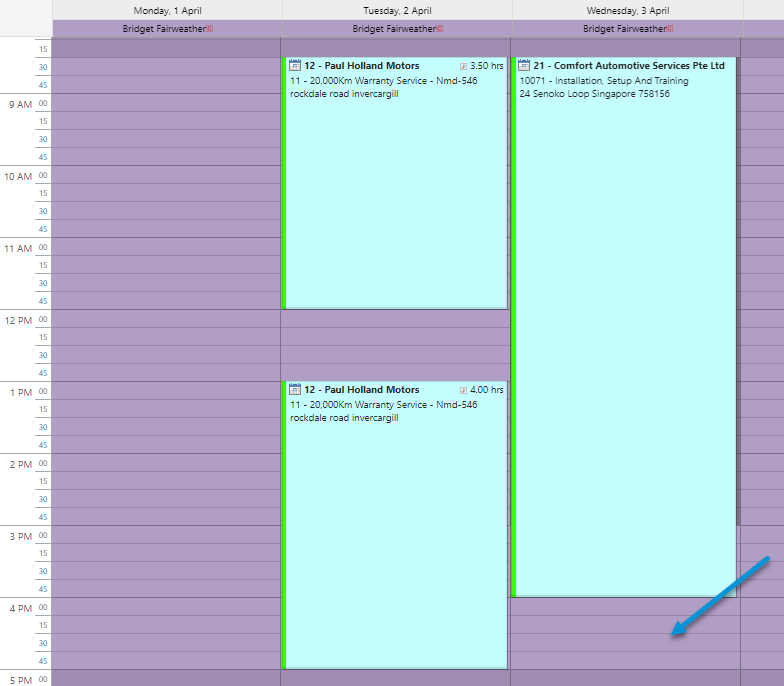Screen dimensions: 784x686
Task: Click green status bar of Comfort Automotive appointment
Action: click(514, 327)
